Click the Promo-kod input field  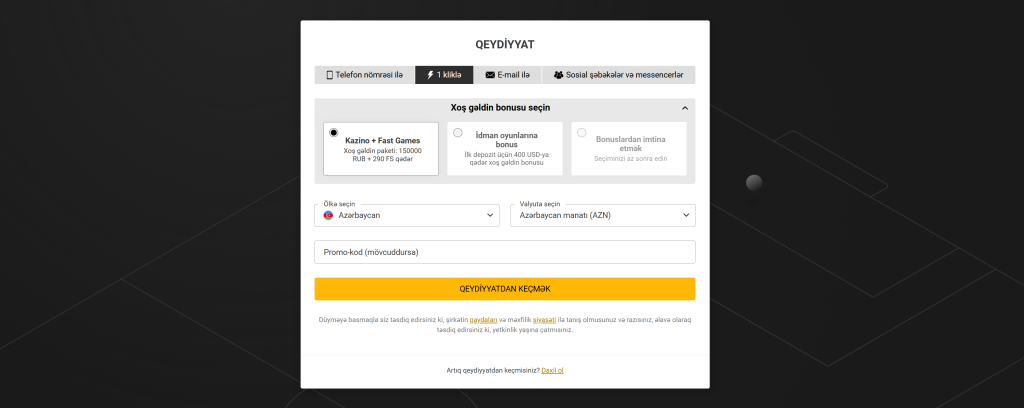pos(504,253)
